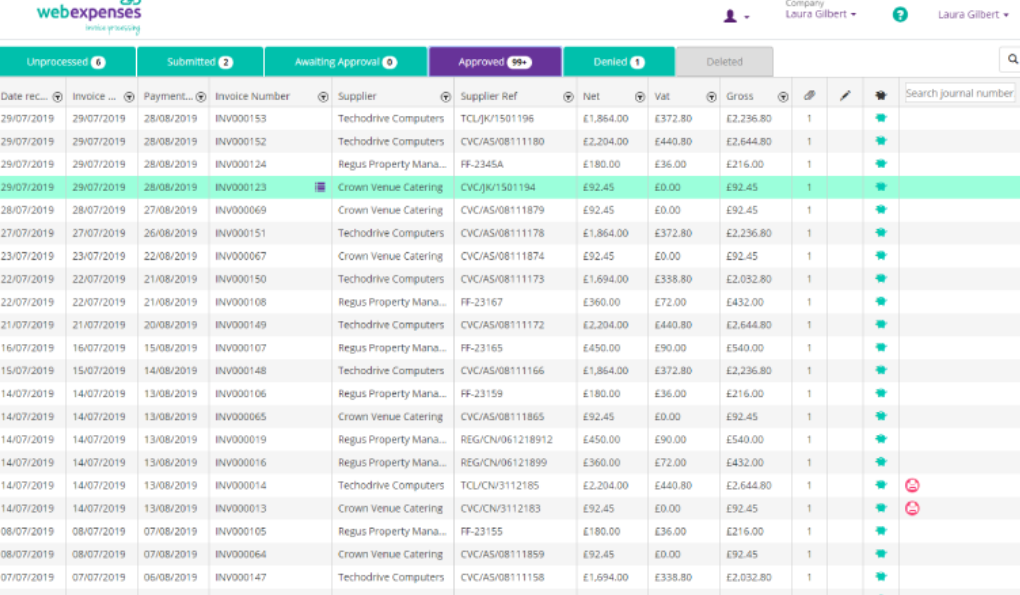Select the Approved tab
The height and width of the screenshot is (595, 1020).
coord(495,62)
